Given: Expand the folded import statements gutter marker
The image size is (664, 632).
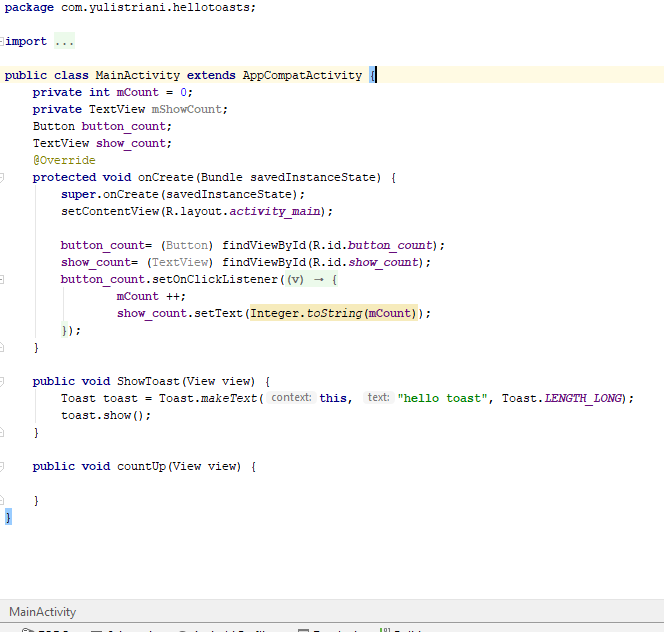Looking at the screenshot, I should [x=2, y=42].
